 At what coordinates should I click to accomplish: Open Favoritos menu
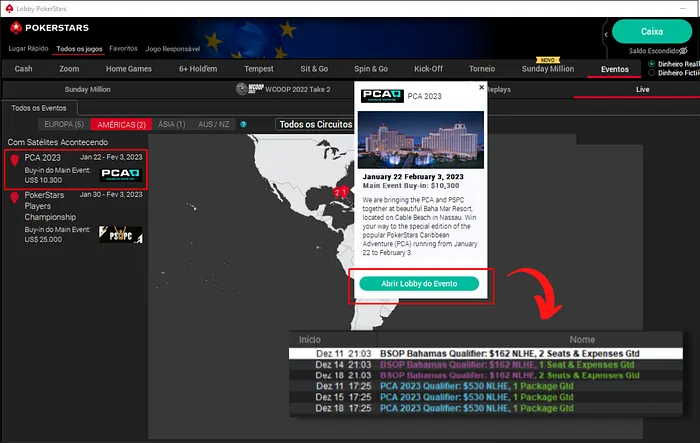tap(123, 48)
